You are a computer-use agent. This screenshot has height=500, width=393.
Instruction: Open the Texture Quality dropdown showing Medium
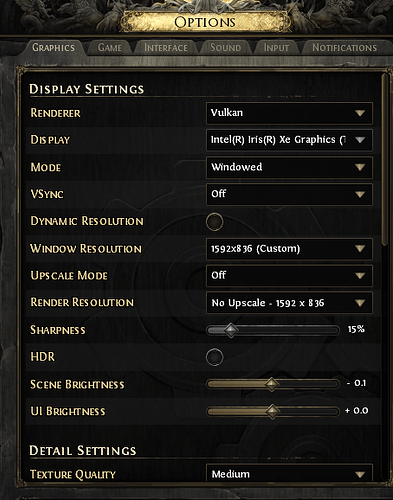pyautogui.click(x=289, y=473)
